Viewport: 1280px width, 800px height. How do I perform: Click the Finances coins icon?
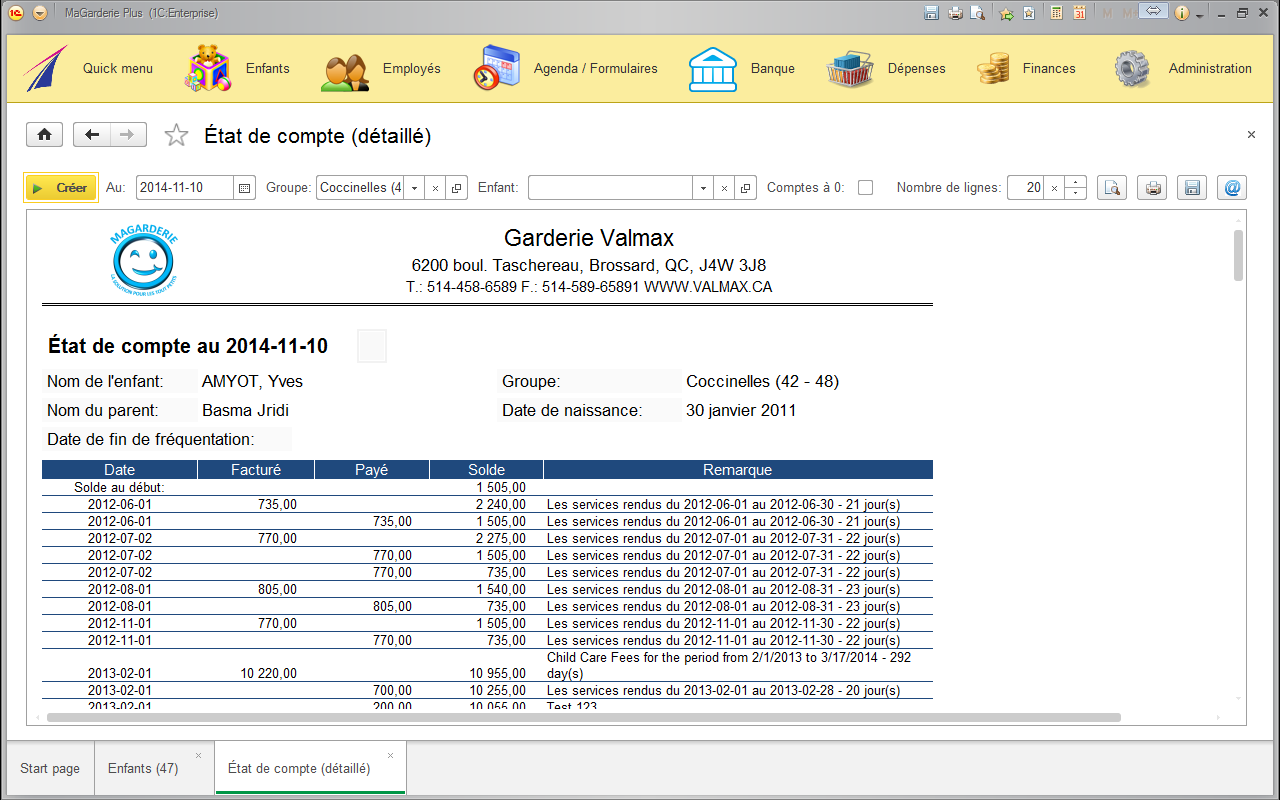click(992, 68)
